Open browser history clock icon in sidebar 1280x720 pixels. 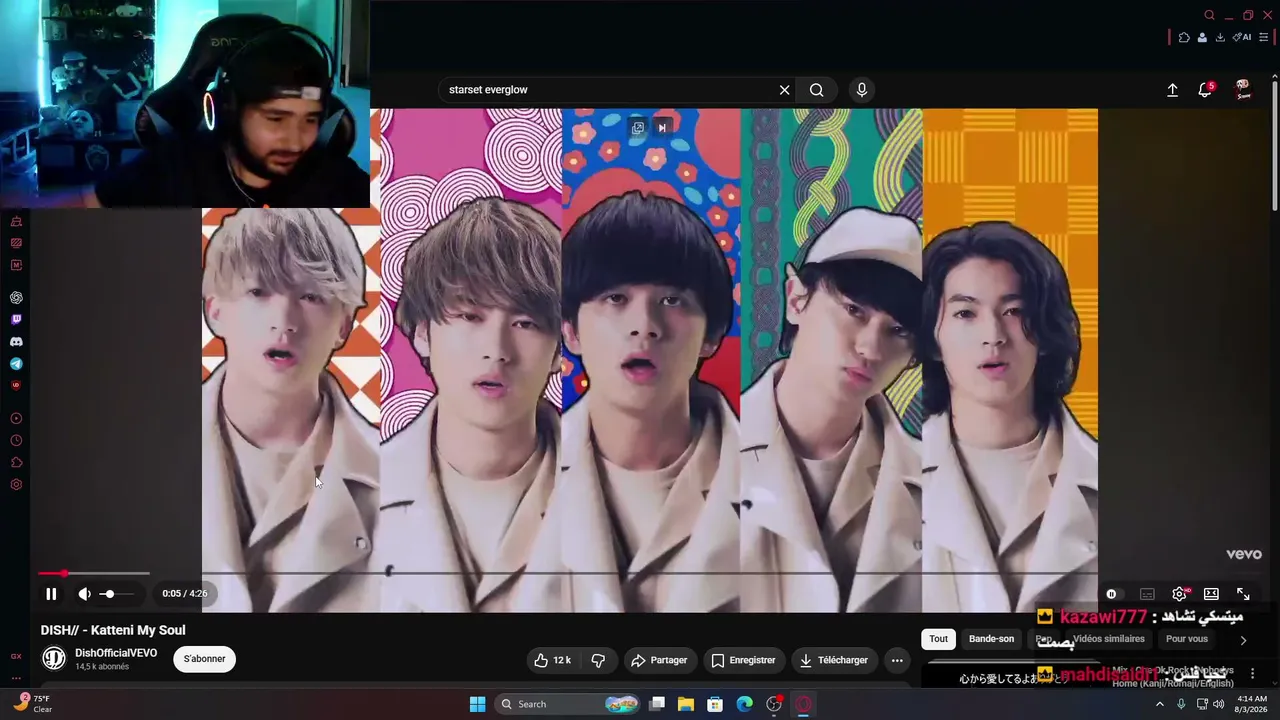coord(16,441)
